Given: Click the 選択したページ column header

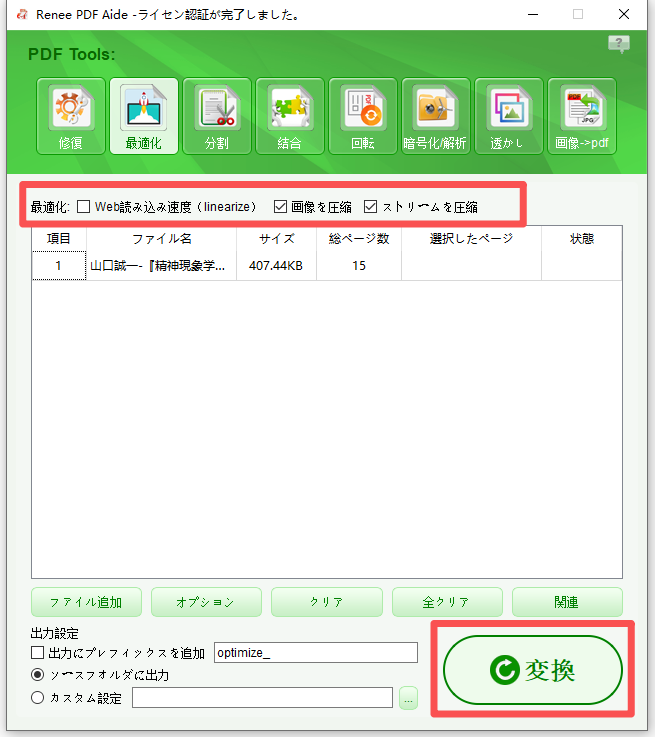Looking at the screenshot, I should pos(471,239).
